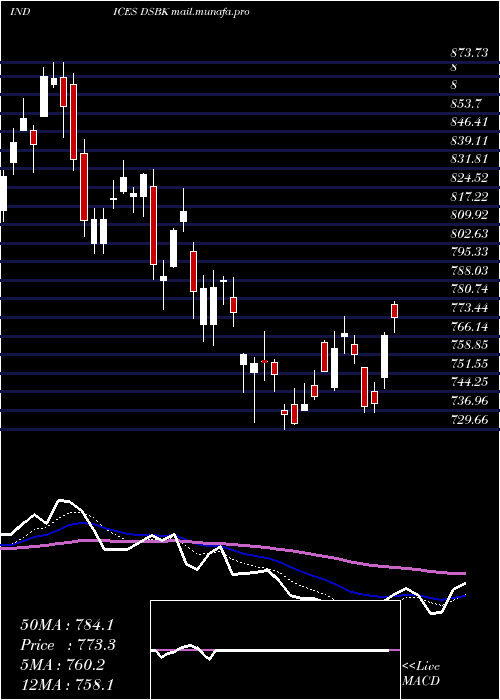The height and width of the screenshot is (700, 500).
Task: Select the 802.63 price label
Action: [x=469, y=233]
